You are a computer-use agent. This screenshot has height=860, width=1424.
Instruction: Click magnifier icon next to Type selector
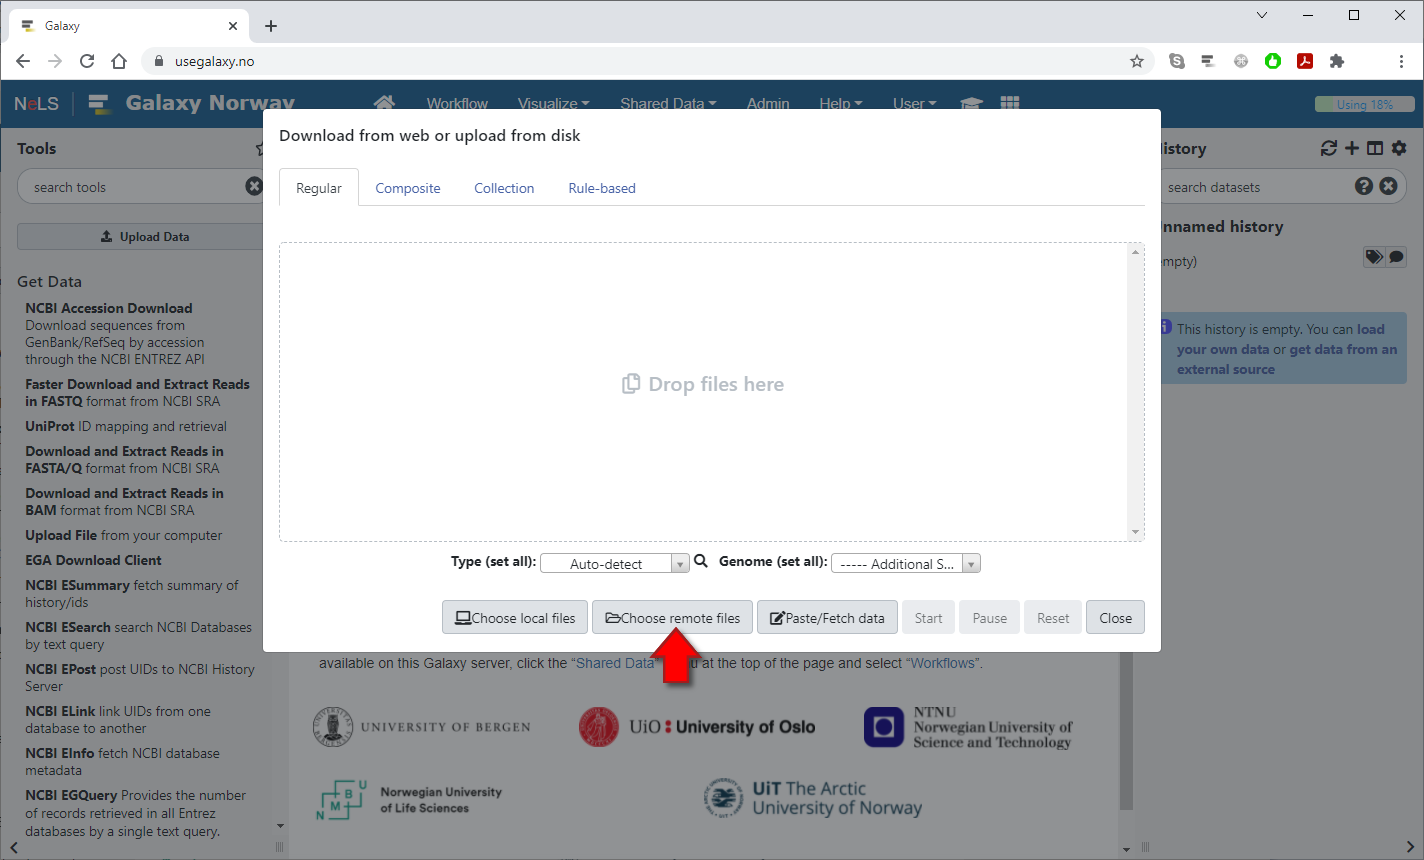pos(701,562)
